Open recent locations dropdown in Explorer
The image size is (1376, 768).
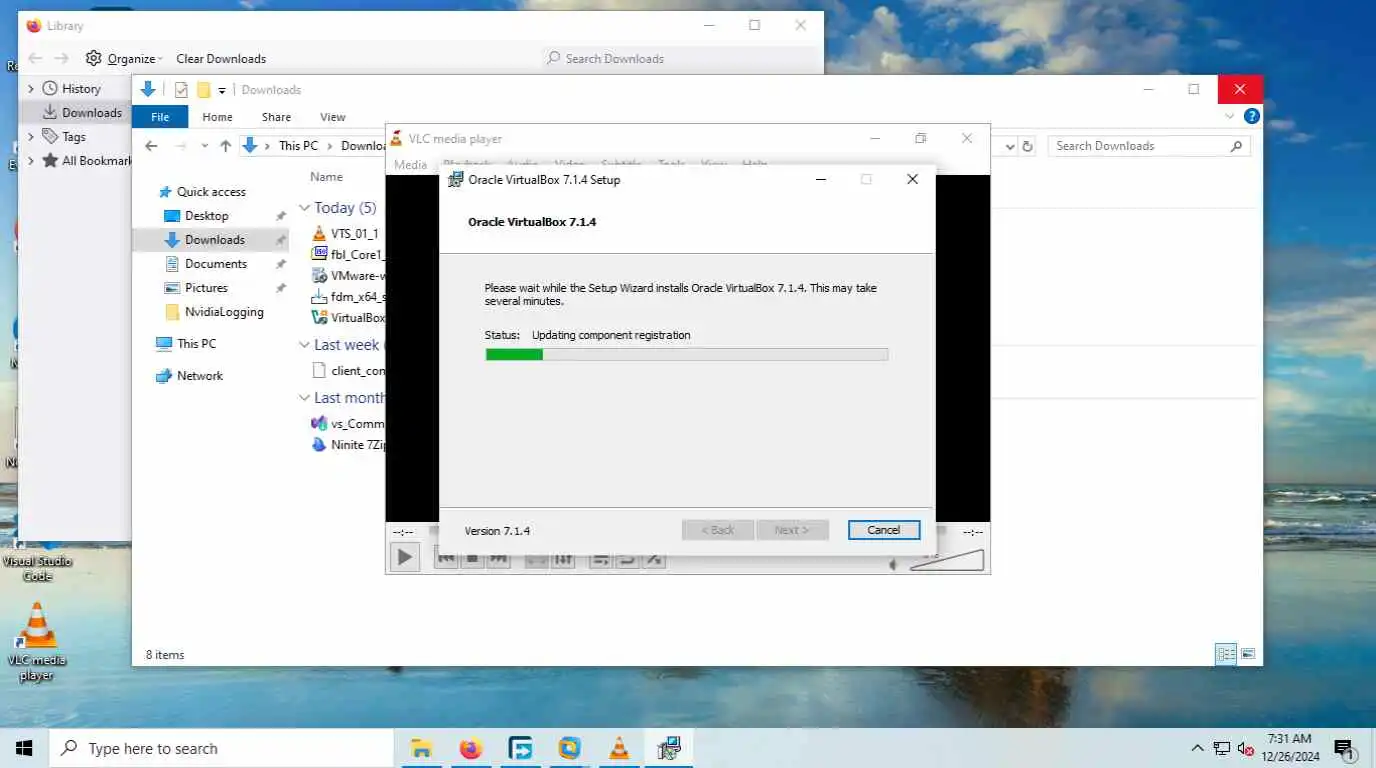click(204, 146)
